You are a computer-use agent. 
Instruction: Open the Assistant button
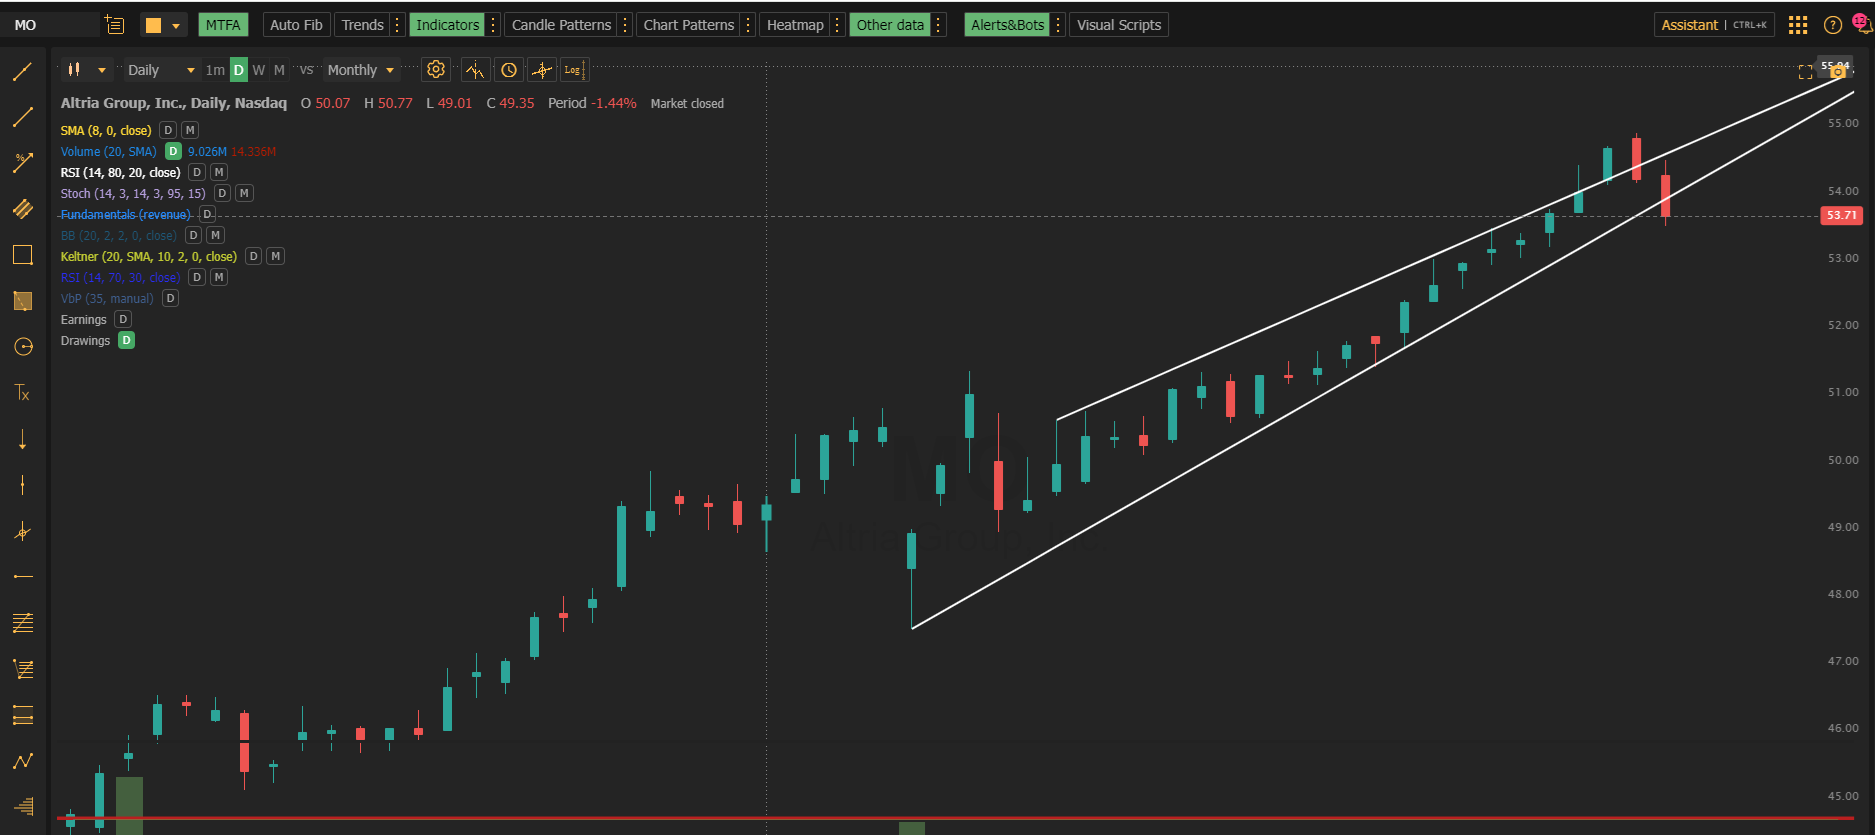point(1689,25)
